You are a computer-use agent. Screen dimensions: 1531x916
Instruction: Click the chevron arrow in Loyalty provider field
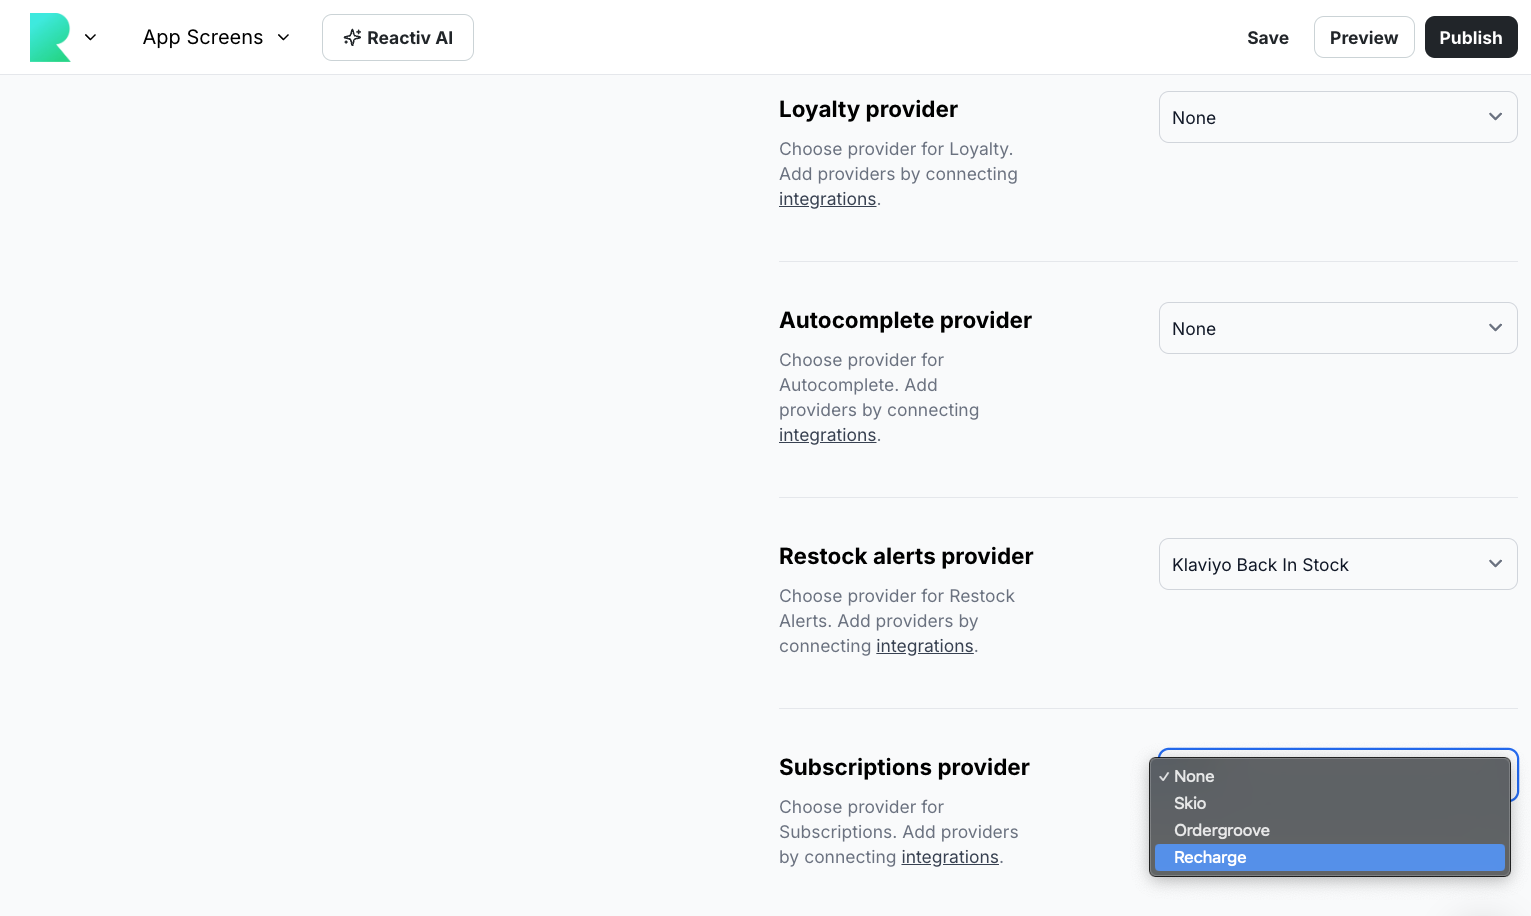1495,117
